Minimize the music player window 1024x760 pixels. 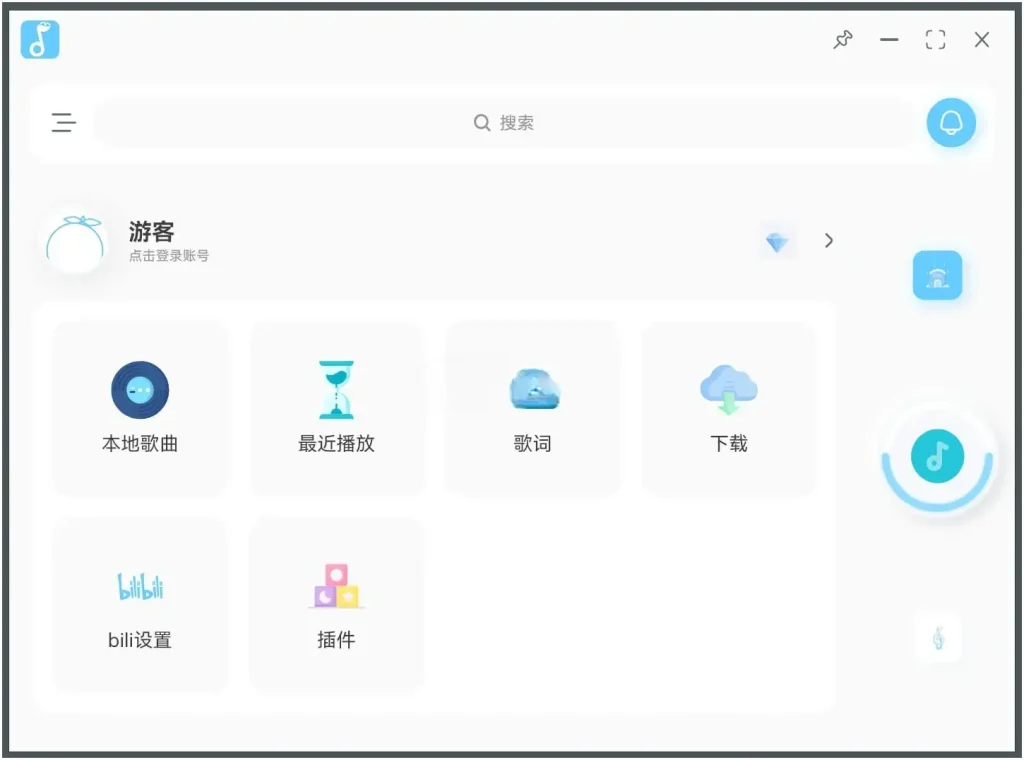(889, 40)
